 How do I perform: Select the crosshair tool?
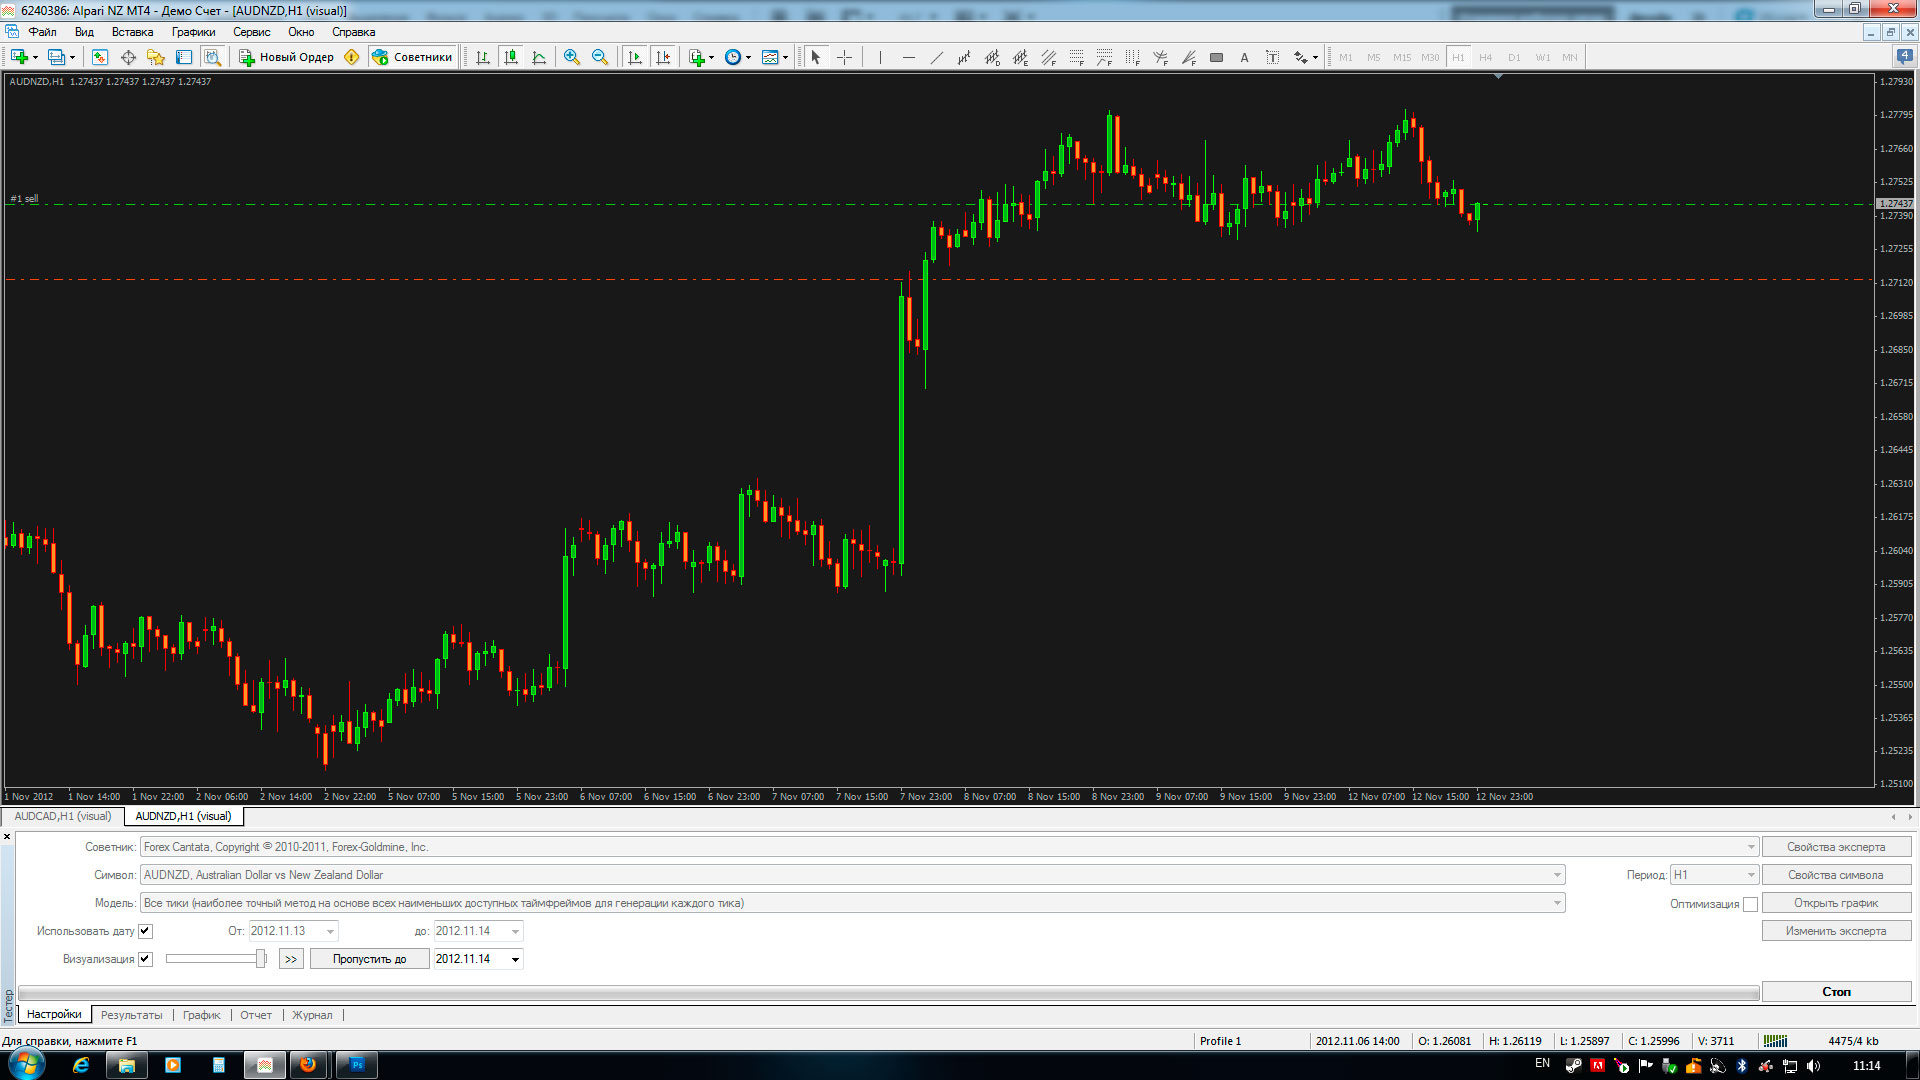click(844, 57)
